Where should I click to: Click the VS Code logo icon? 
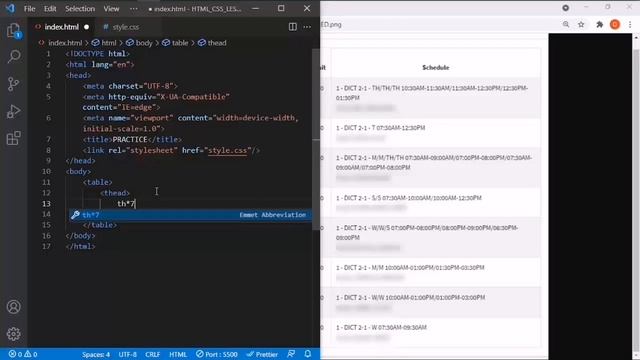click(x=10, y=8)
